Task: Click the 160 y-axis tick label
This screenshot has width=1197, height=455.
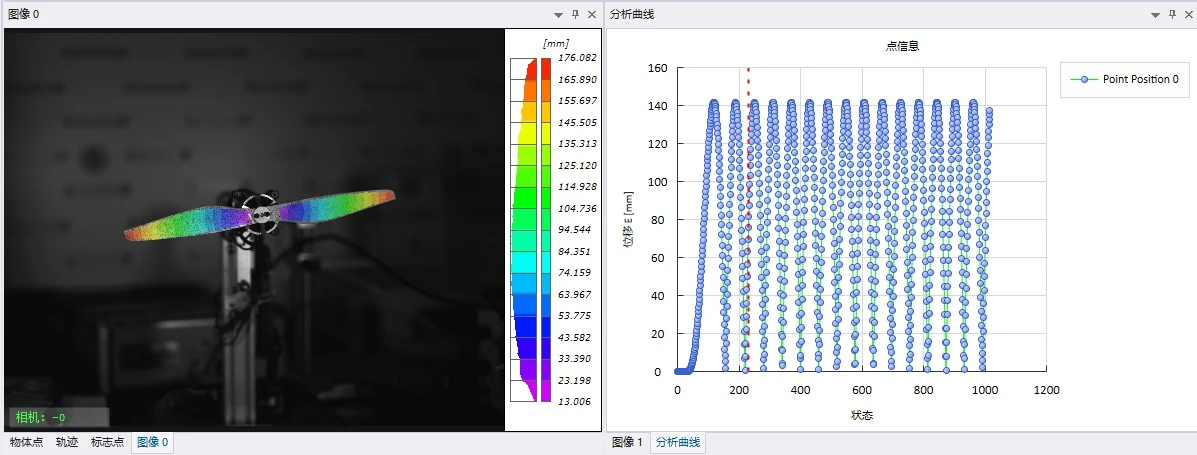Action: pyautogui.click(x=657, y=68)
